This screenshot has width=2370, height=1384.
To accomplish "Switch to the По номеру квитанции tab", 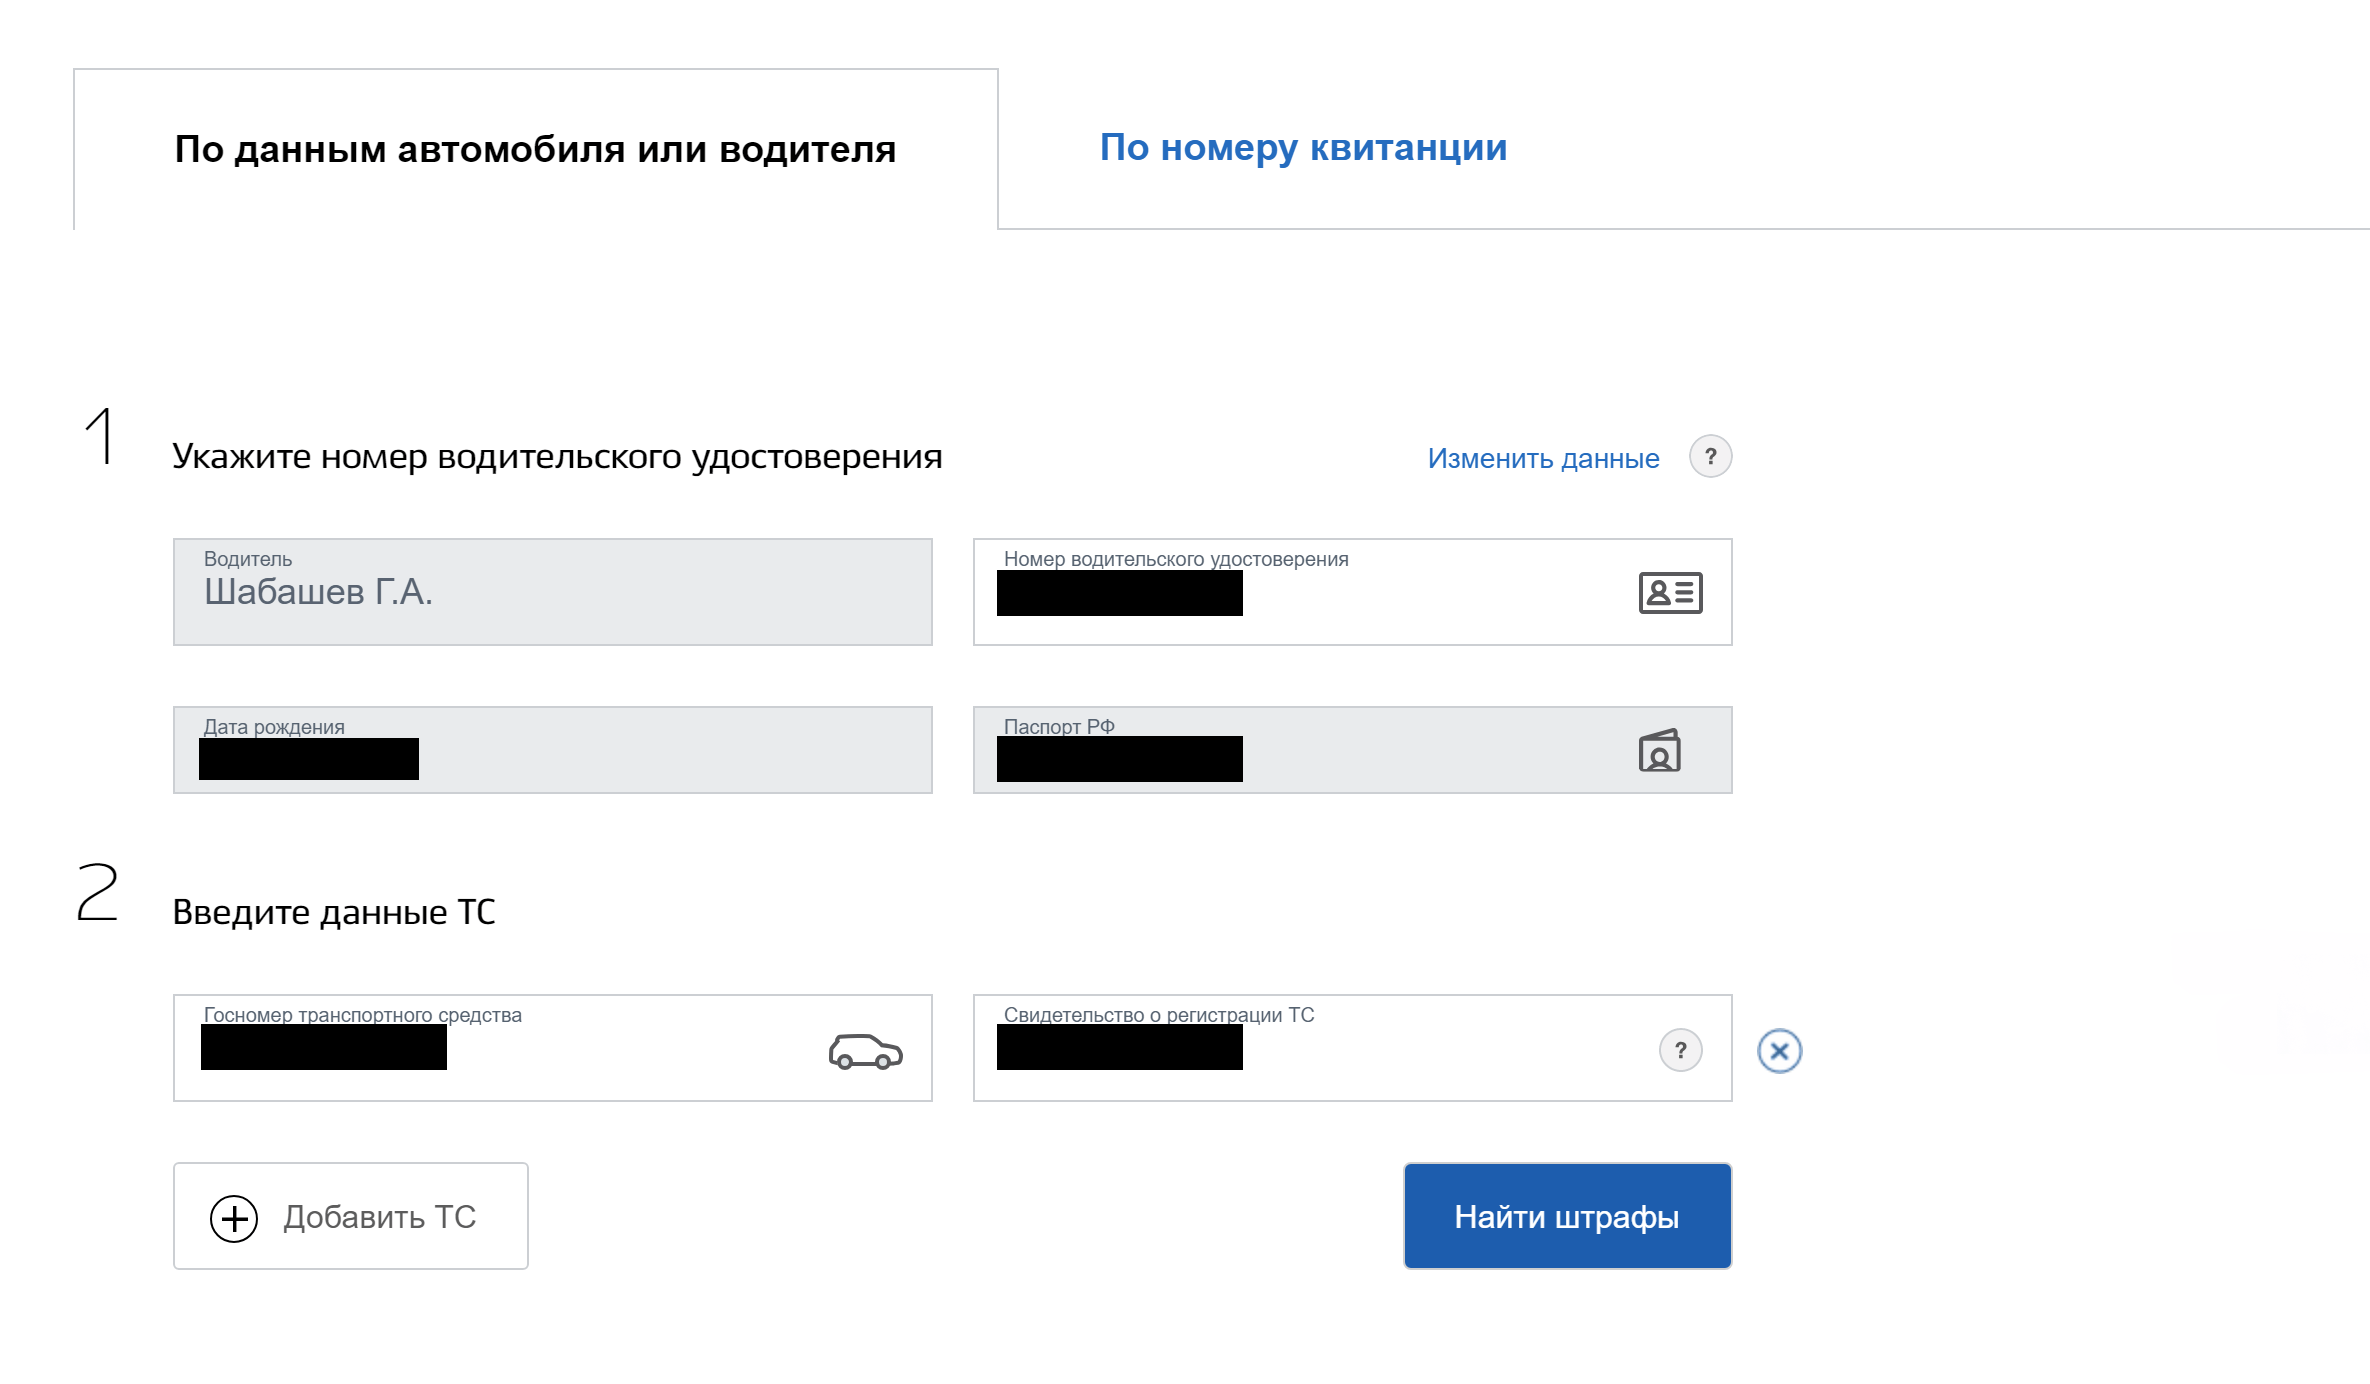I will [x=1303, y=148].
